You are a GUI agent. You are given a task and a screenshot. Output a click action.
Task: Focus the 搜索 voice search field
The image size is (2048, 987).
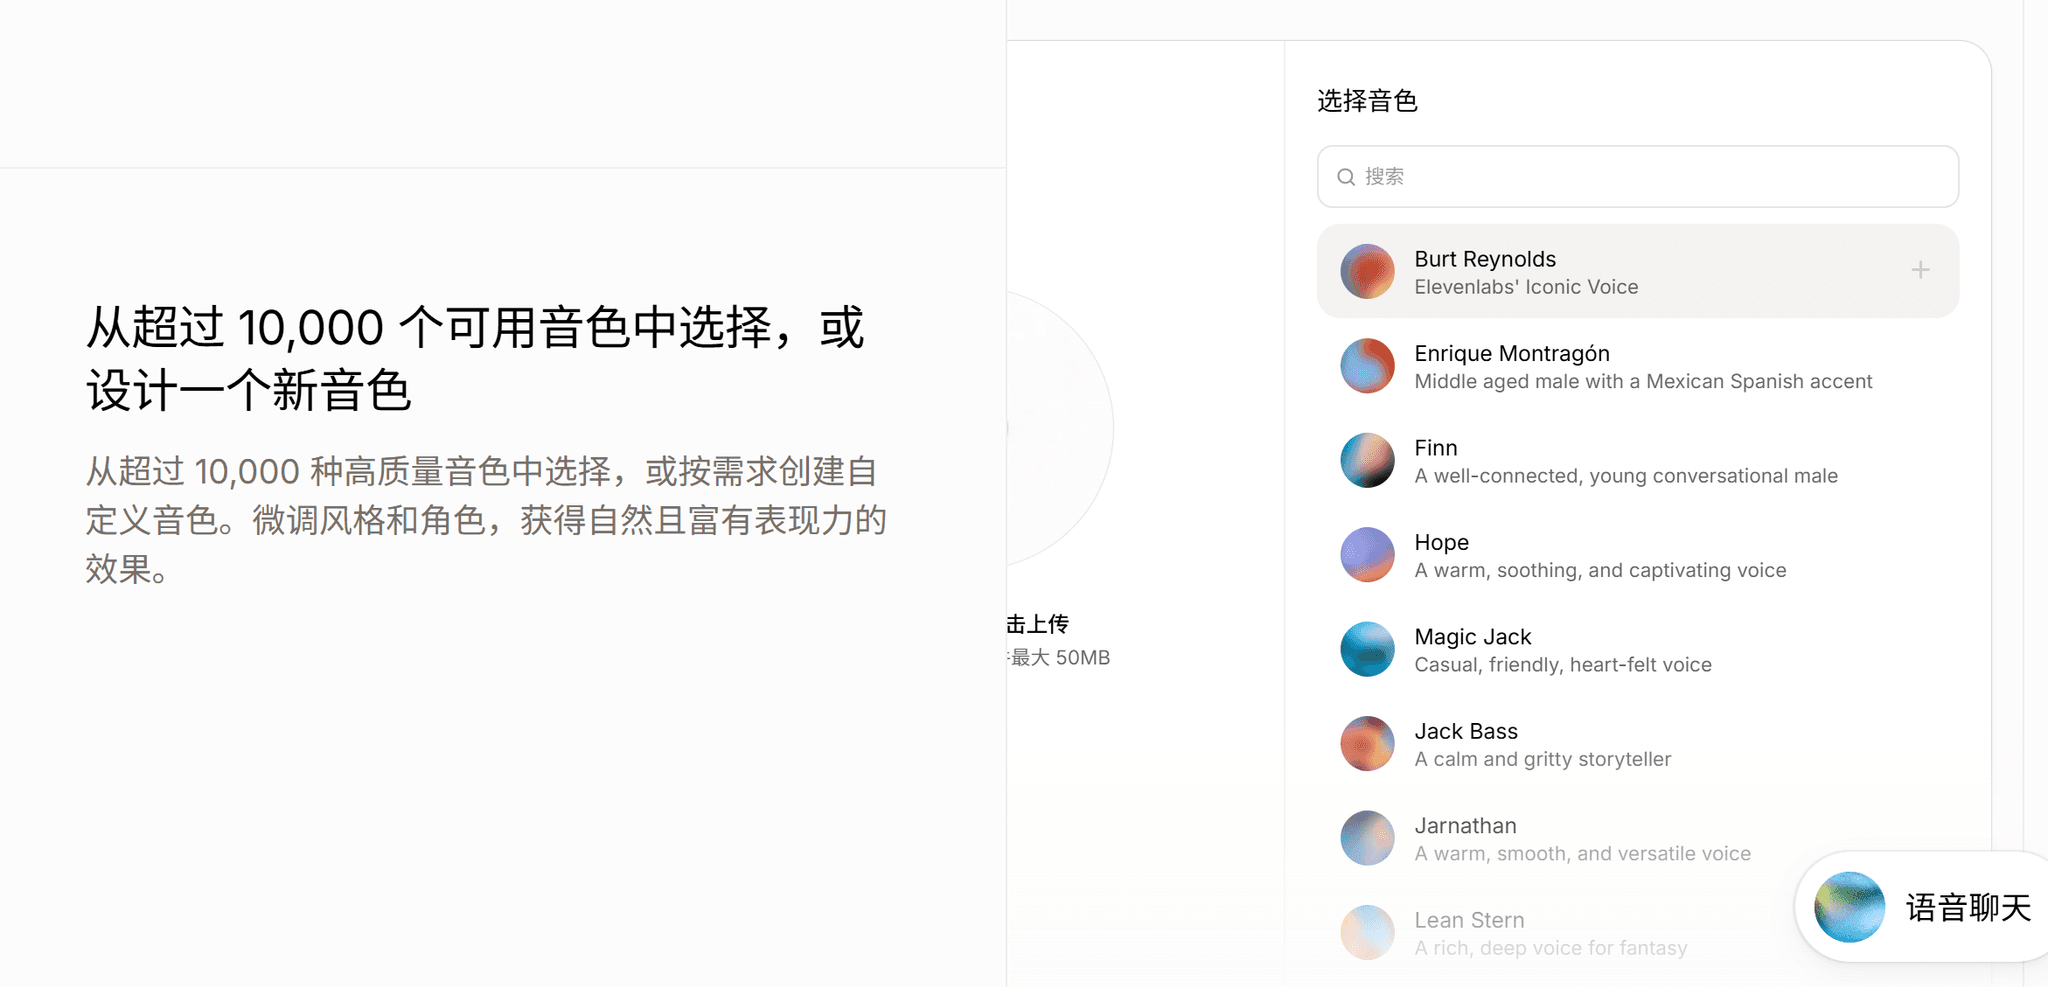[x=1638, y=177]
